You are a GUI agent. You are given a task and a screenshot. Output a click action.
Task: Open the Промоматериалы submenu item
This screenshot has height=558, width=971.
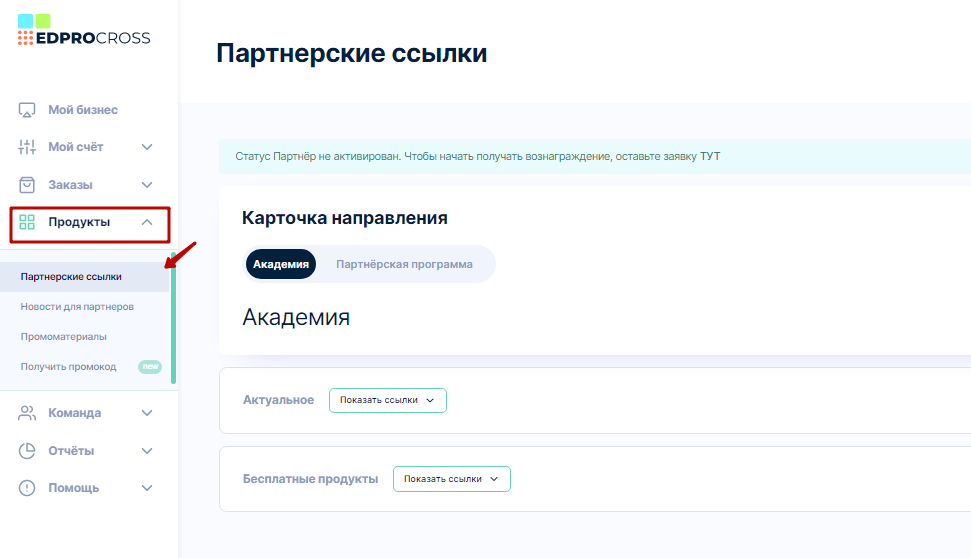tap(63, 337)
